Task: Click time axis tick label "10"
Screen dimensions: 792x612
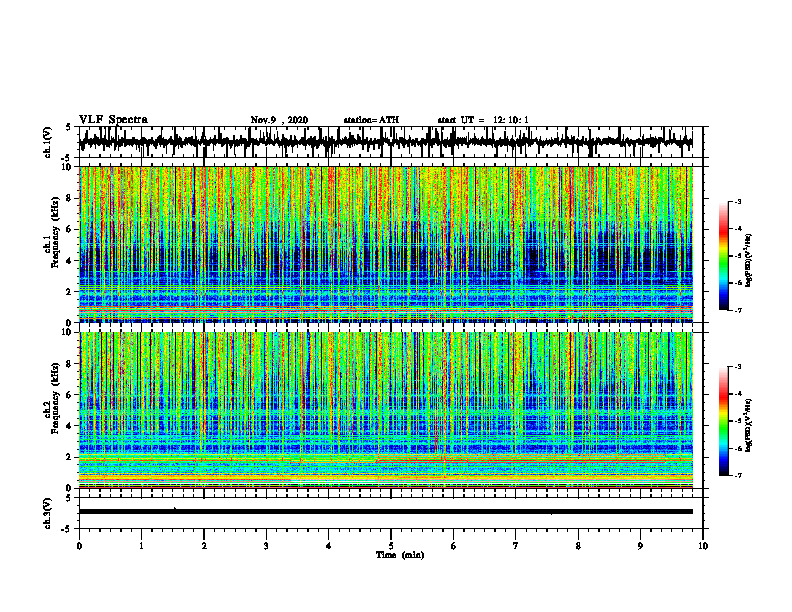Action: tap(703, 546)
